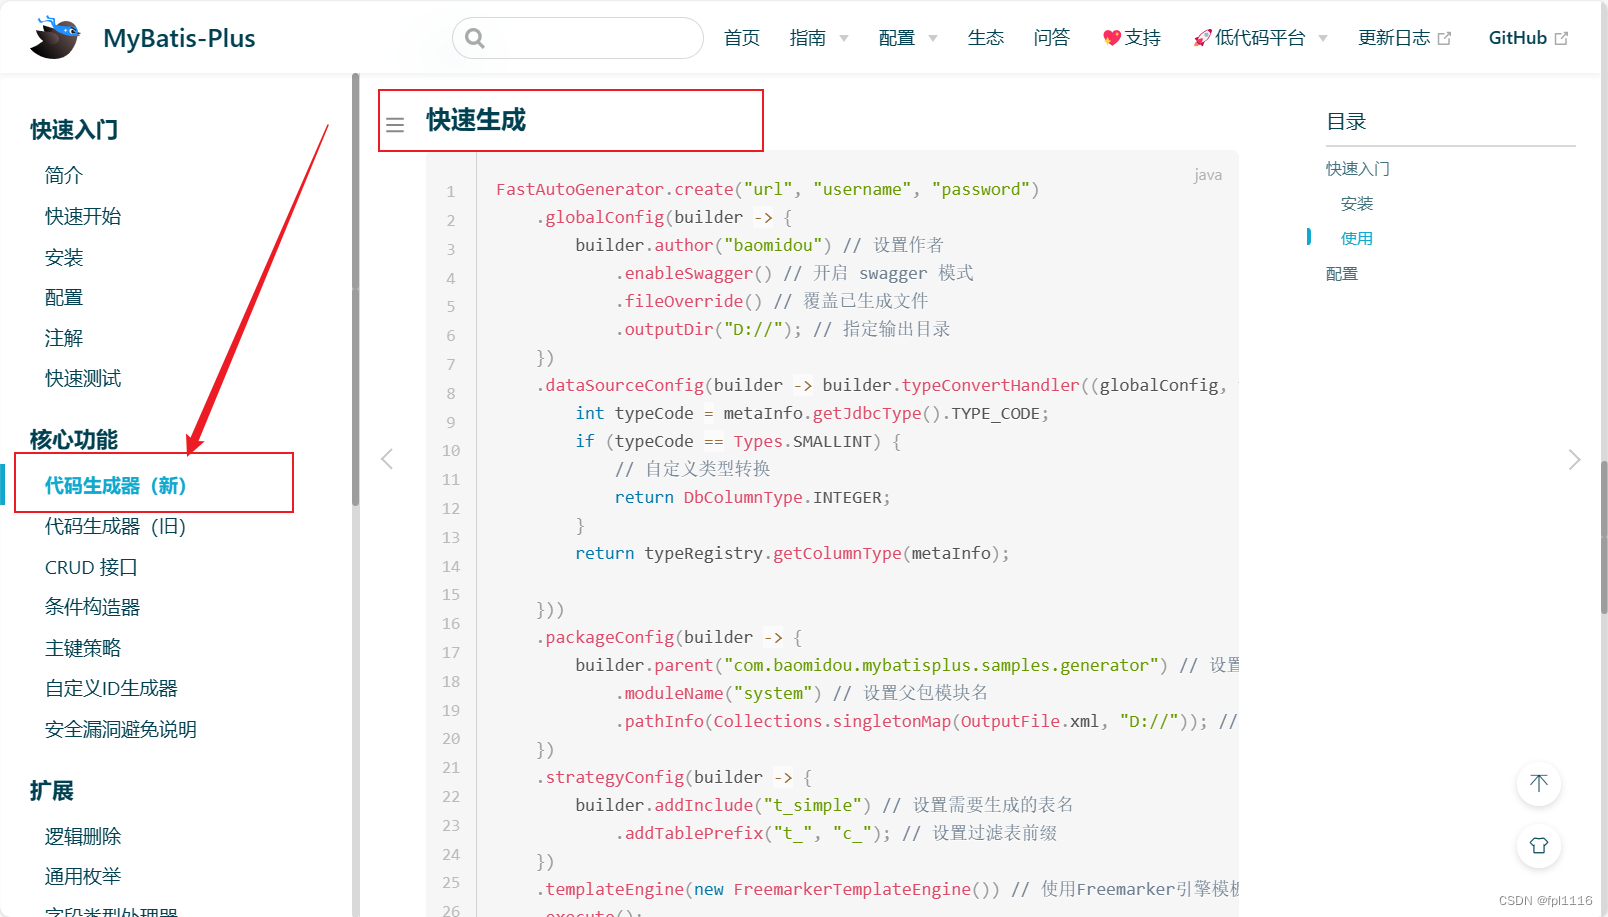Open 通用枚举 in the sidebar
The image size is (1608, 917).
(x=83, y=876)
